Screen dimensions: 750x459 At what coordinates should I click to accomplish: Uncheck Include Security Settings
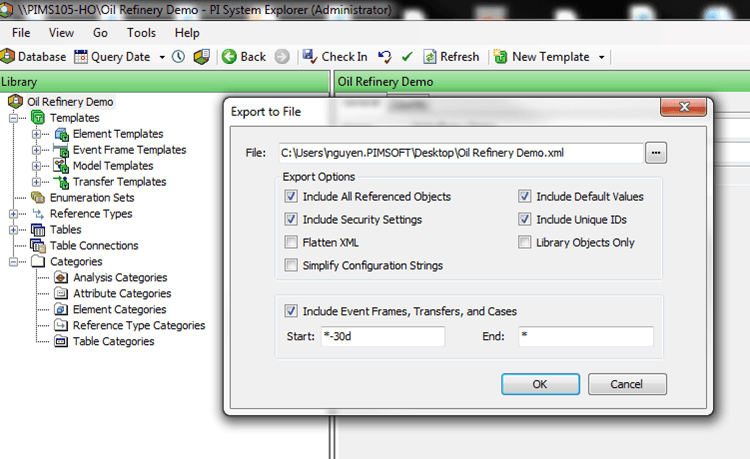[291, 219]
